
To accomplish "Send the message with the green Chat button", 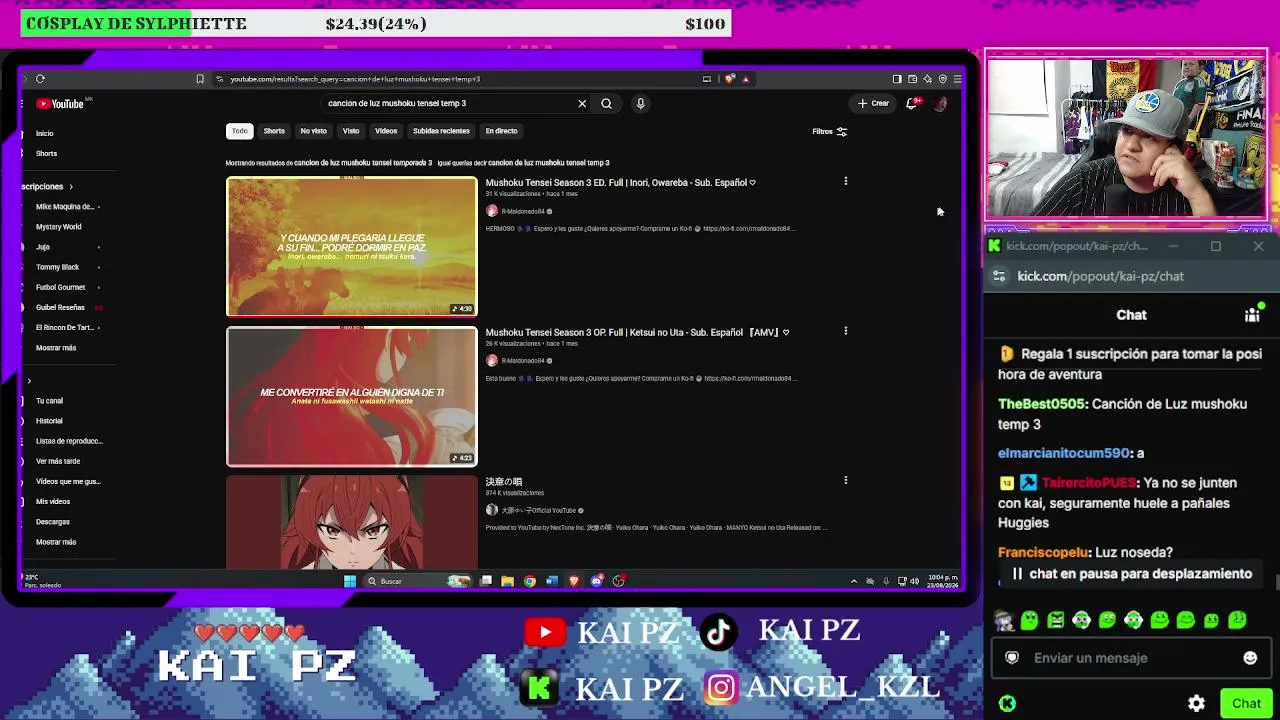I will [1246, 703].
